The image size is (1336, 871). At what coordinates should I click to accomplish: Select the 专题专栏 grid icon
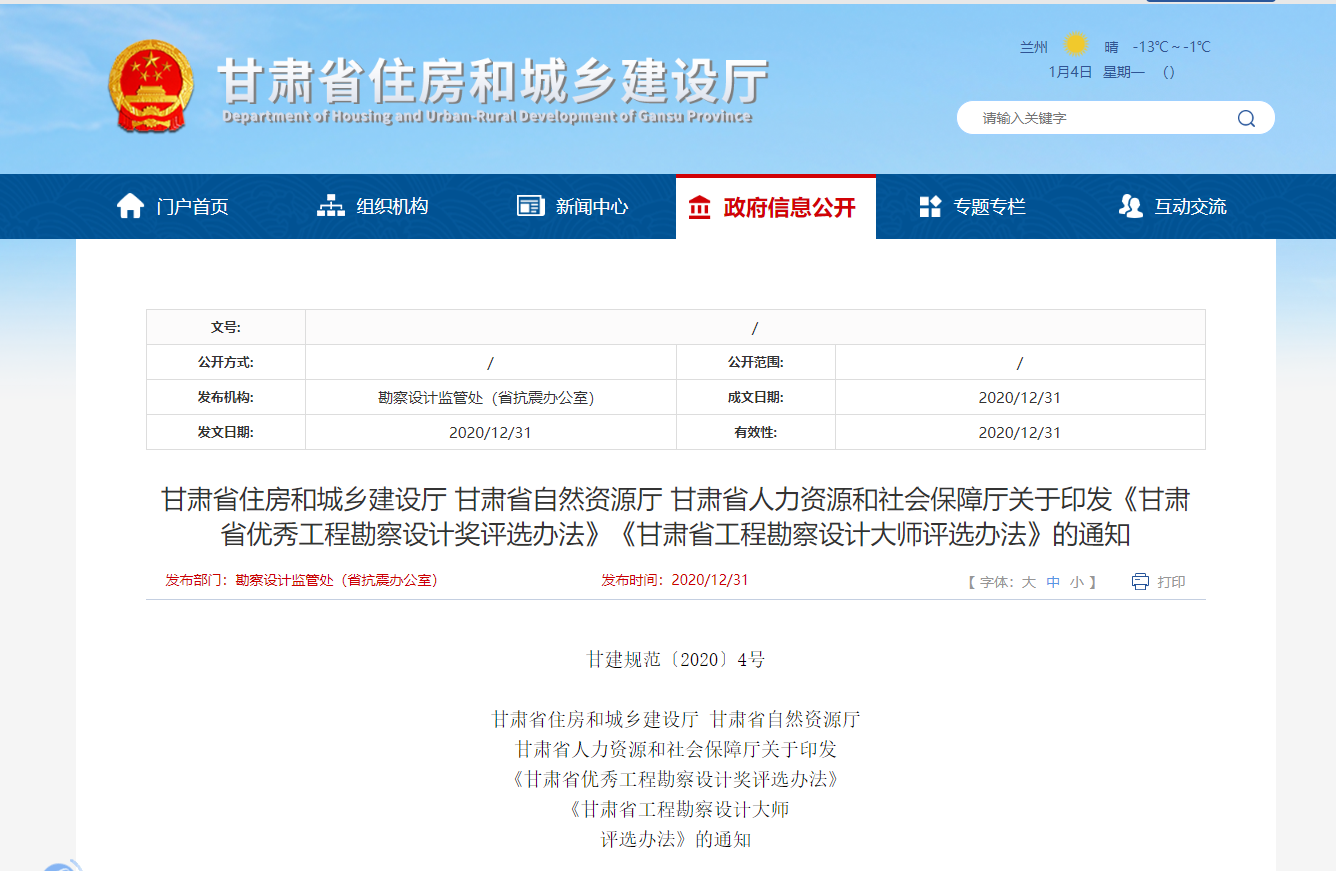click(929, 206)
